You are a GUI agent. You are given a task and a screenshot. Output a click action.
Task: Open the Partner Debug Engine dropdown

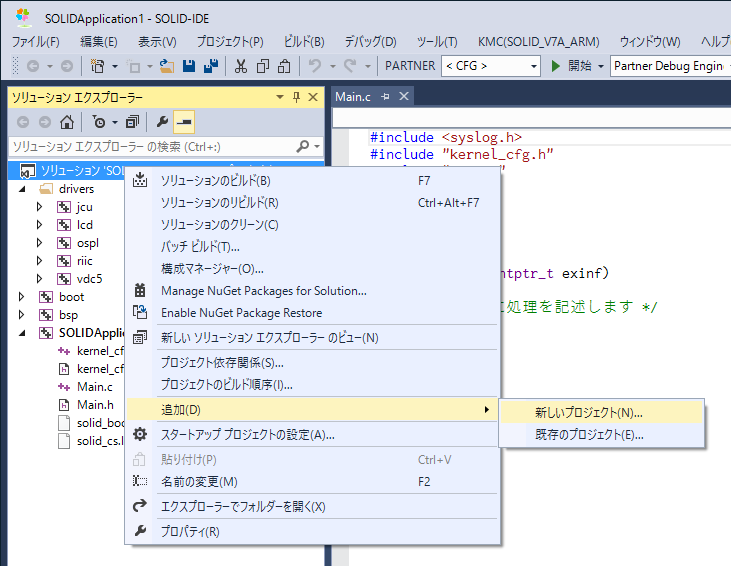tap(670, 66)
